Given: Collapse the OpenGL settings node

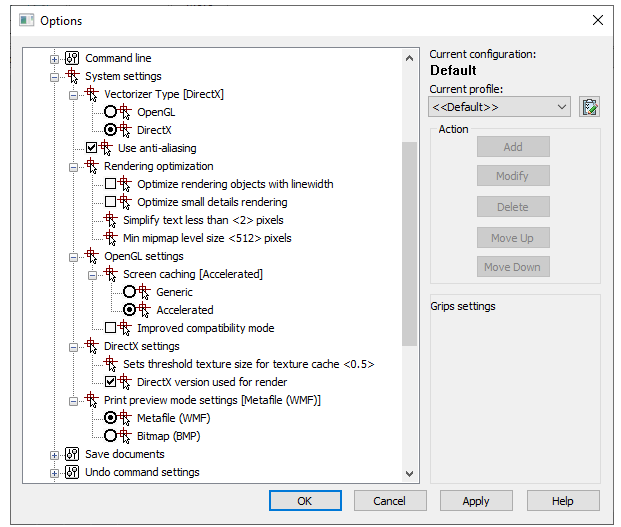Looking at the screenshot, I should click(73, 257).
